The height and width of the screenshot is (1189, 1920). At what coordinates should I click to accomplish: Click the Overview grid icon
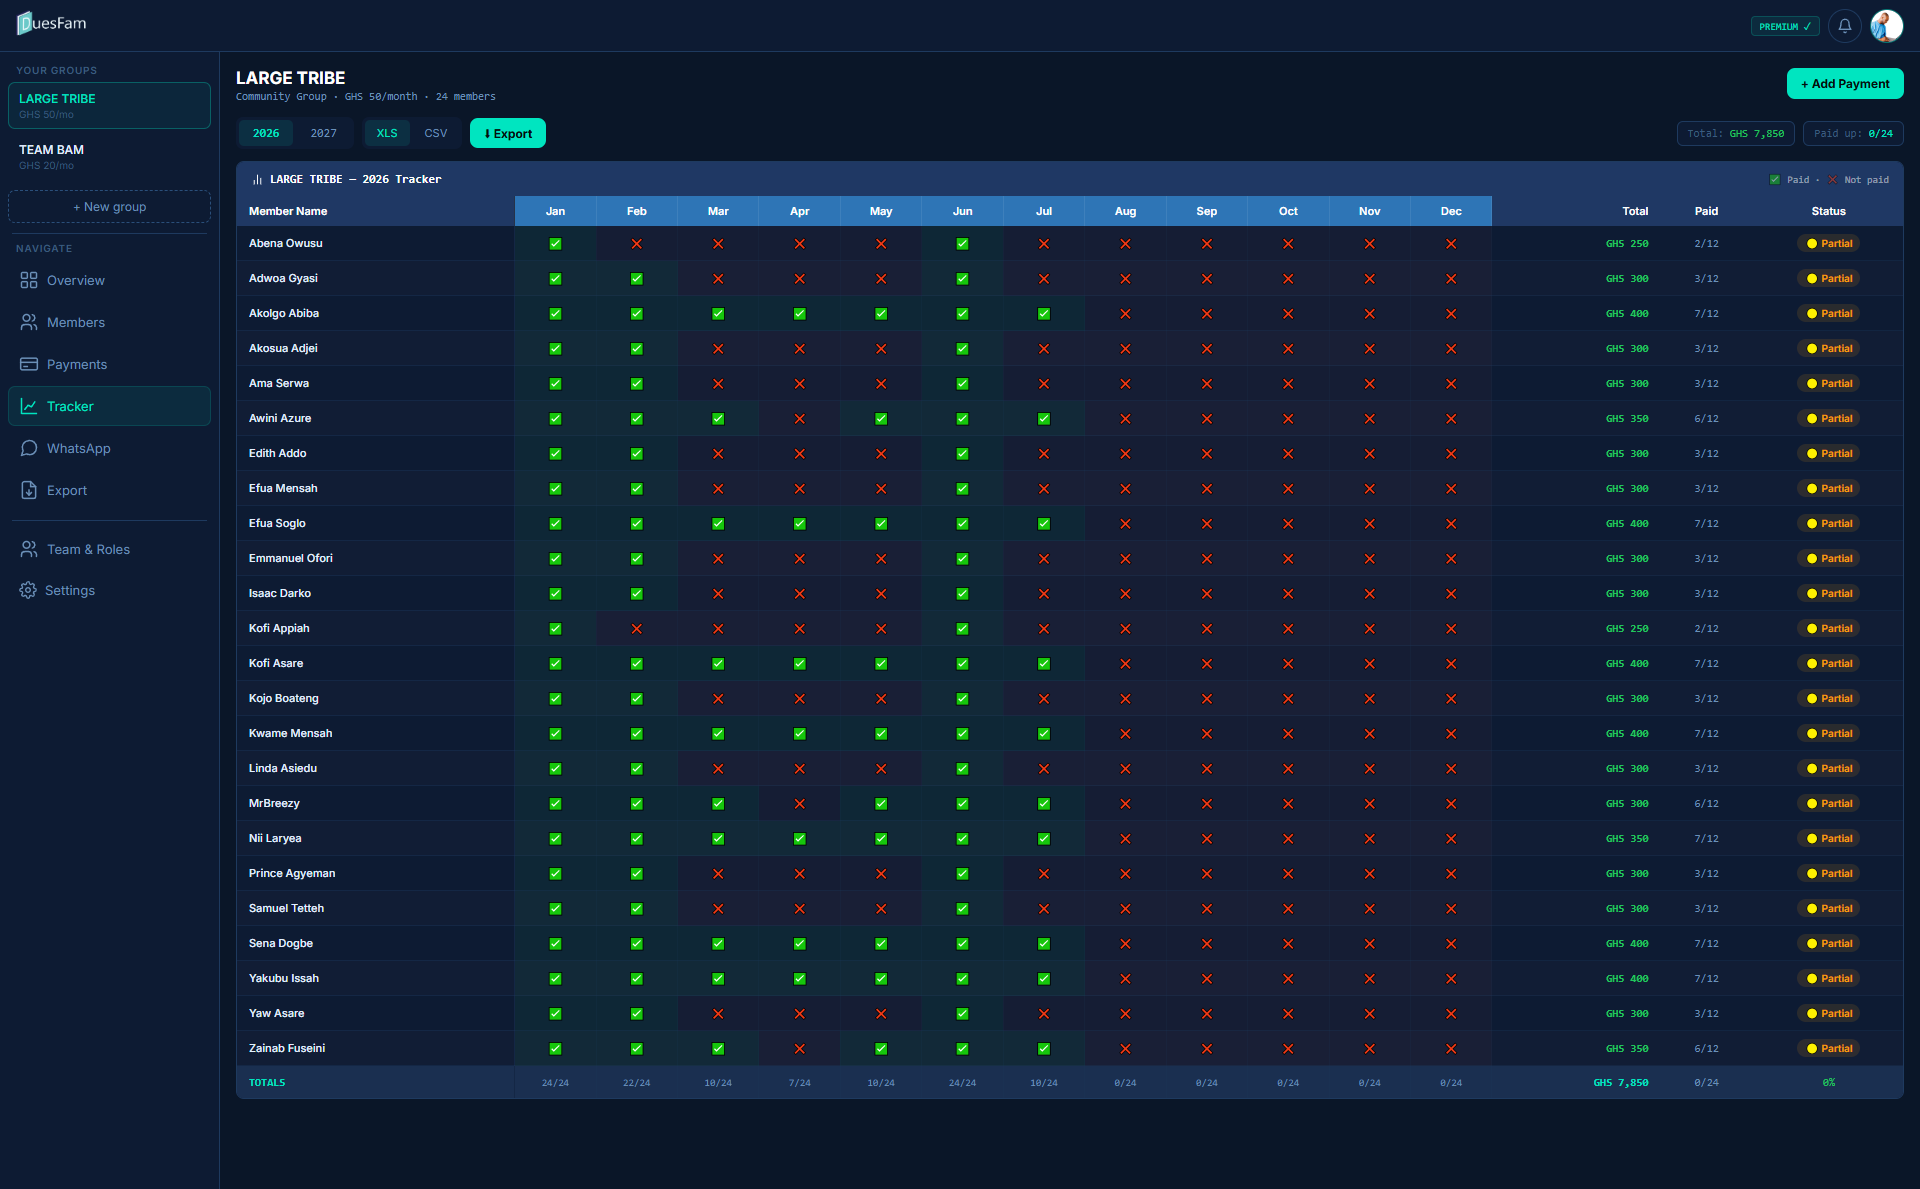(x=29, y=280)
